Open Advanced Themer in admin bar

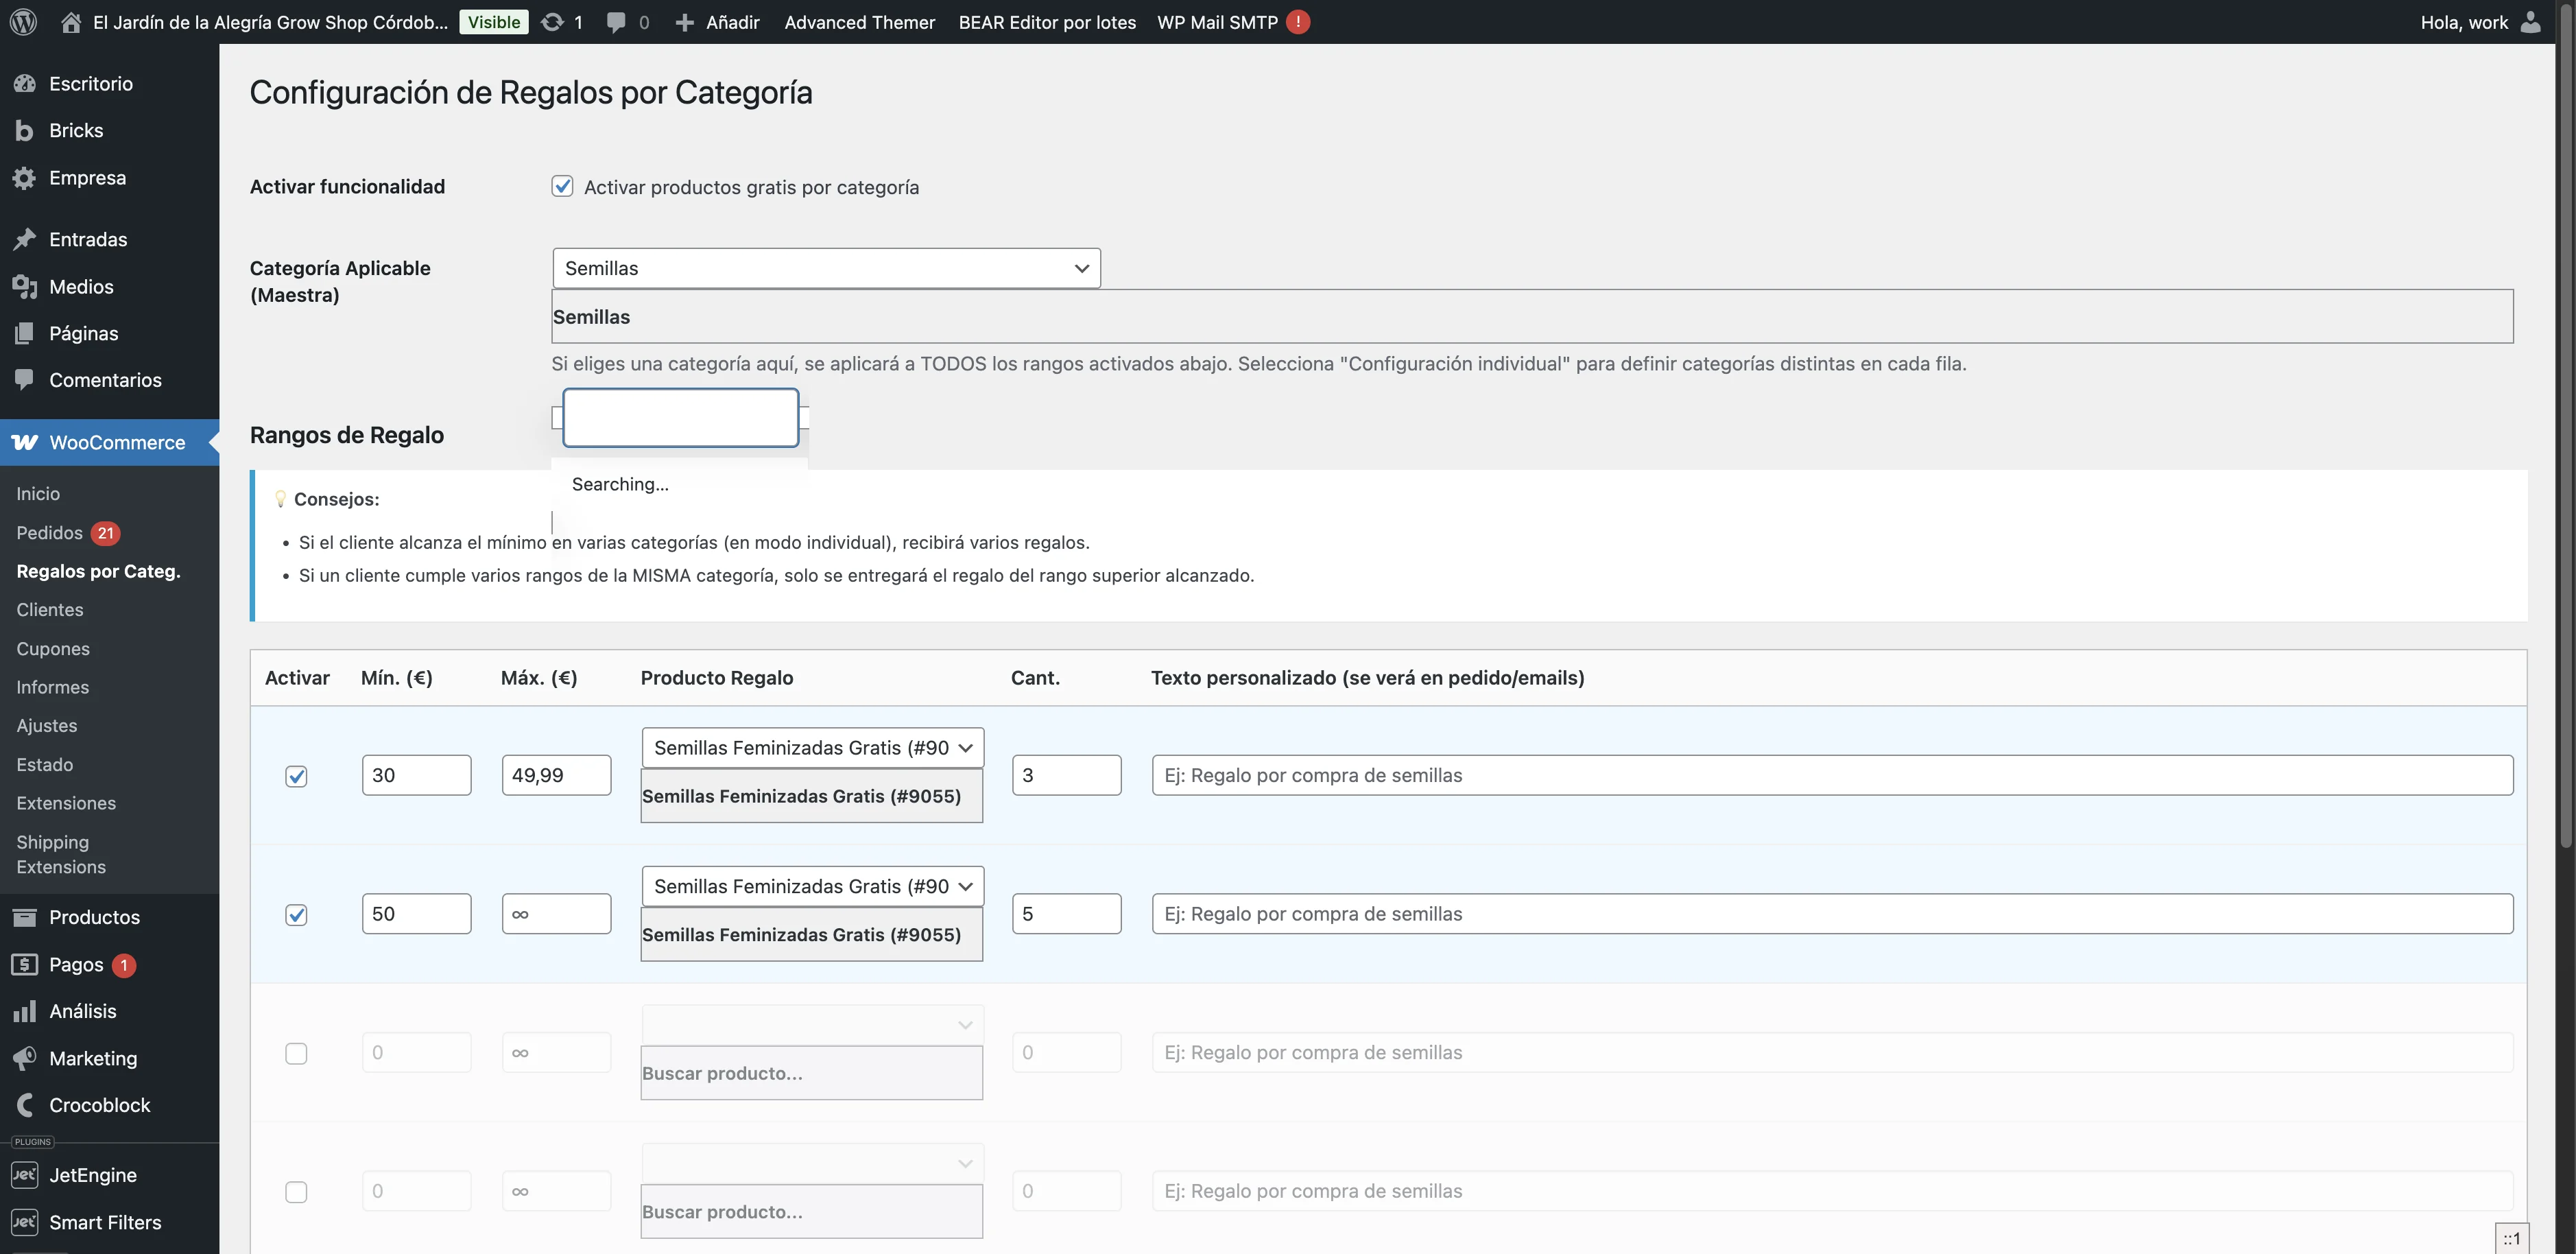[859, 22]
